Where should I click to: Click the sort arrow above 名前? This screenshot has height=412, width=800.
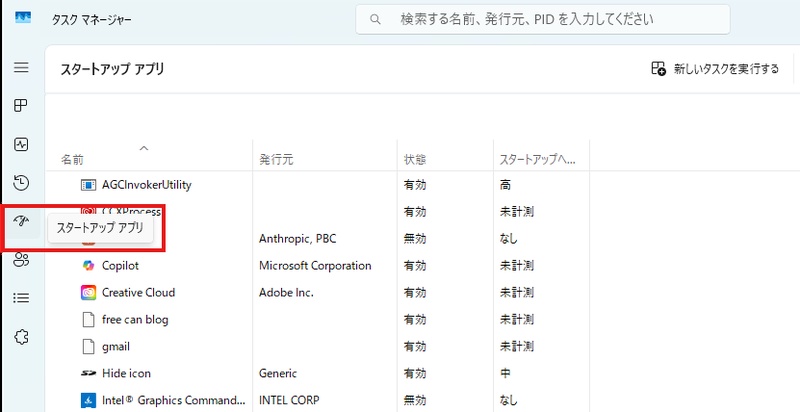click(144, 148)
